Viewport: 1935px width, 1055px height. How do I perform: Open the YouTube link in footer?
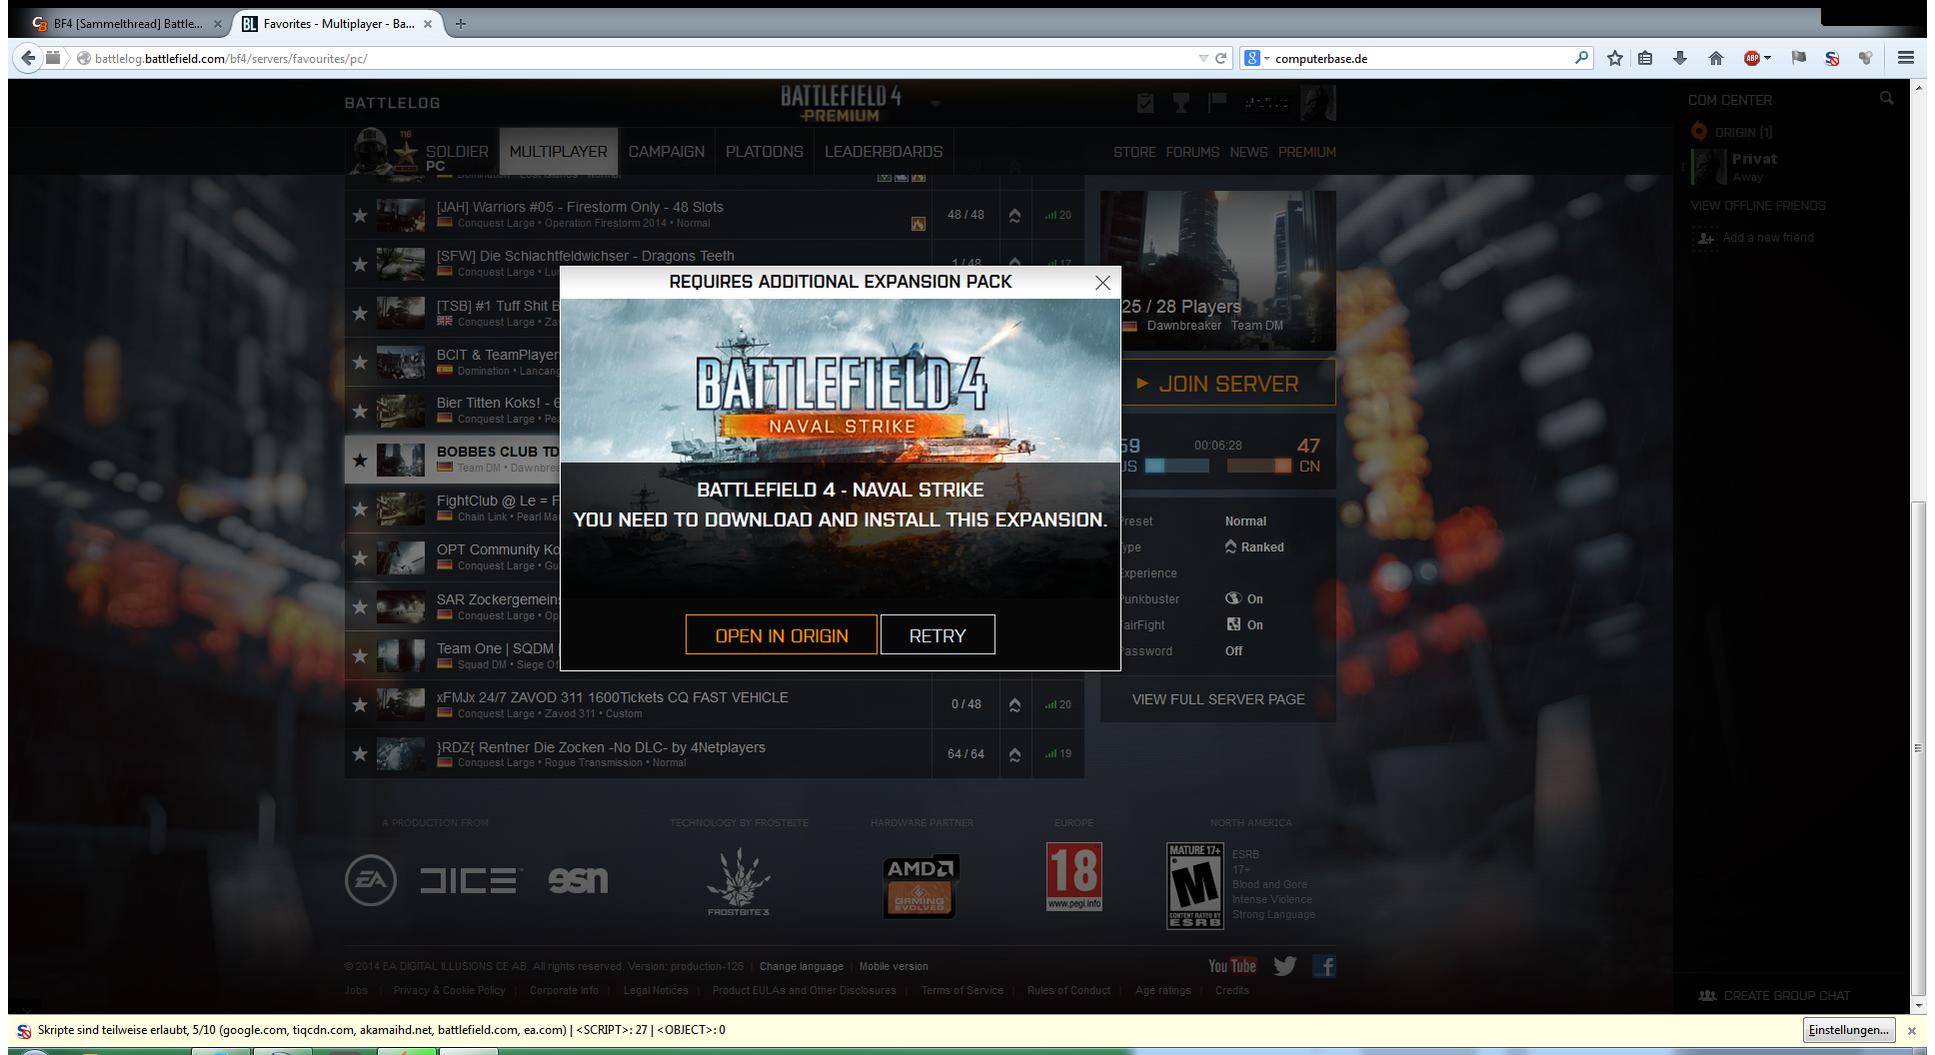(x=1232, y=966)
